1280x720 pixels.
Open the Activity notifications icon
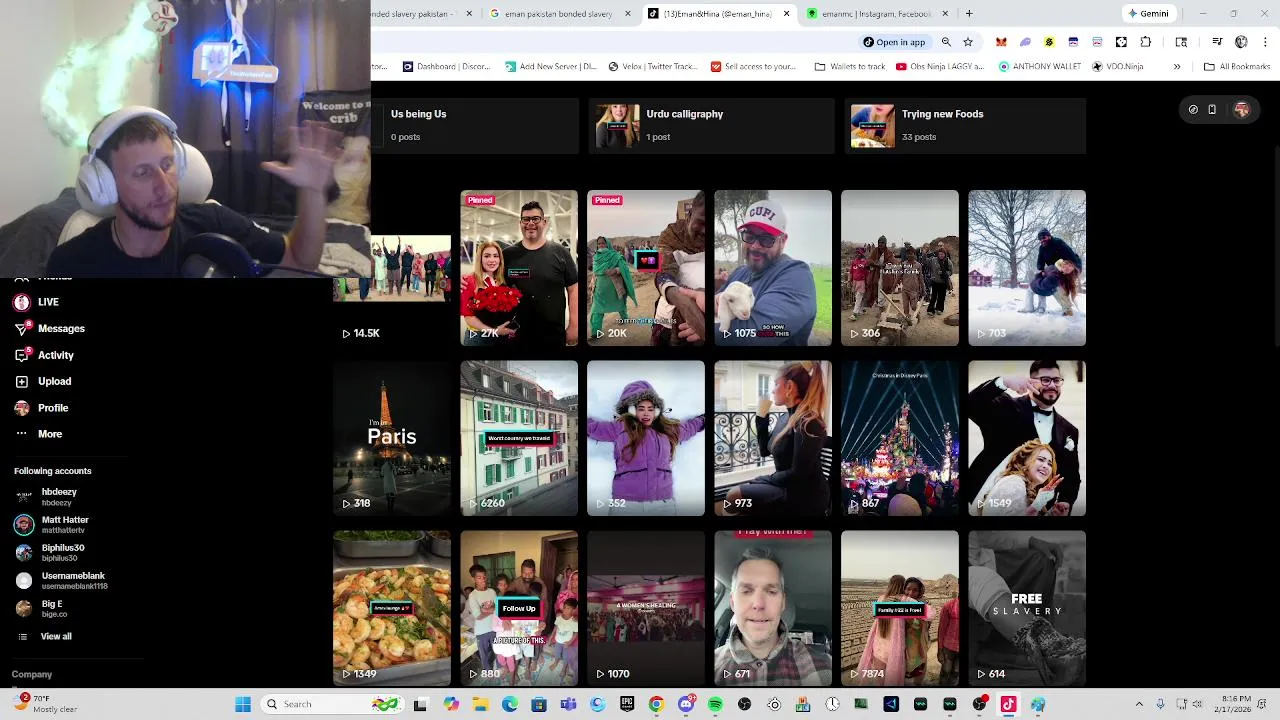coord(22,355)
